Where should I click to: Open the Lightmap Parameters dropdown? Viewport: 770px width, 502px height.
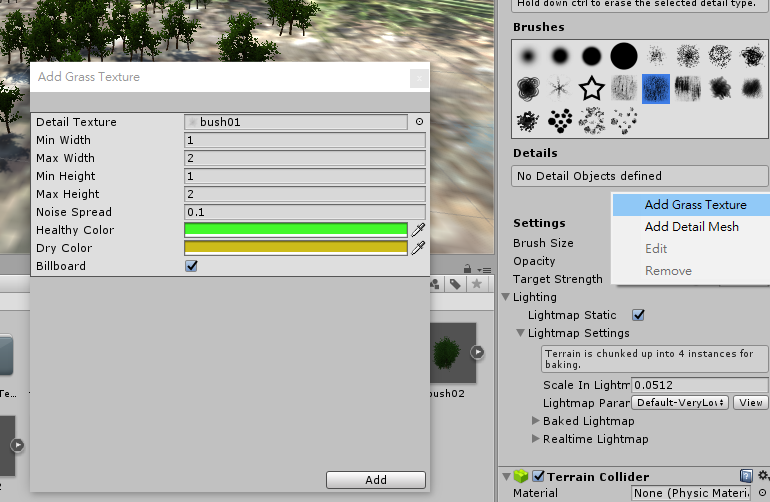click(x=680, y=403)
